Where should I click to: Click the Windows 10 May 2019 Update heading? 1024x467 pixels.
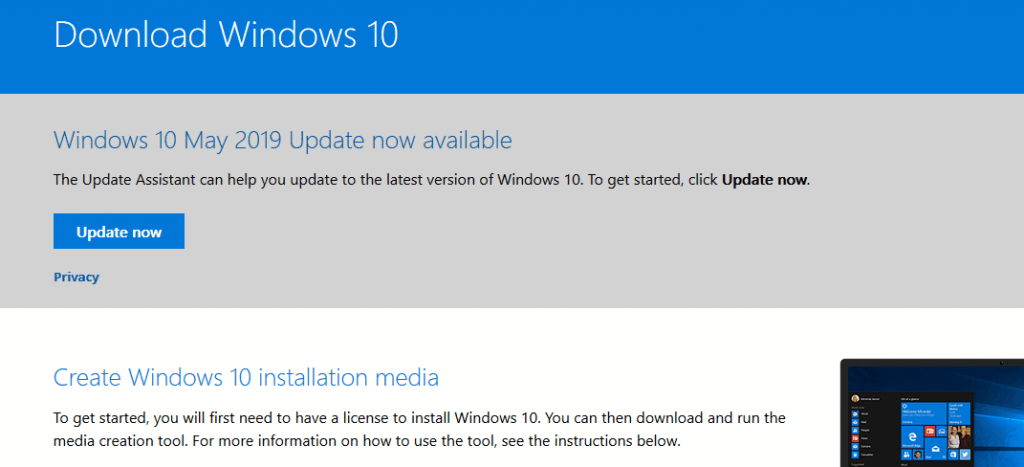point(283,140)
